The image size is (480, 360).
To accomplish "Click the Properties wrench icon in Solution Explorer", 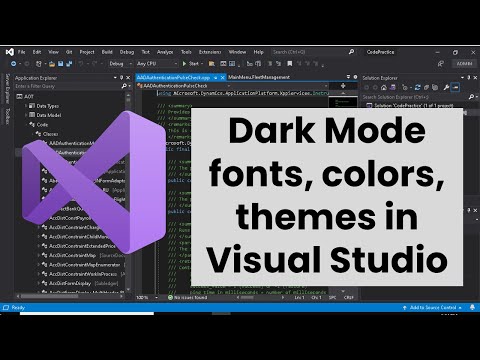I will click(446, 88).
